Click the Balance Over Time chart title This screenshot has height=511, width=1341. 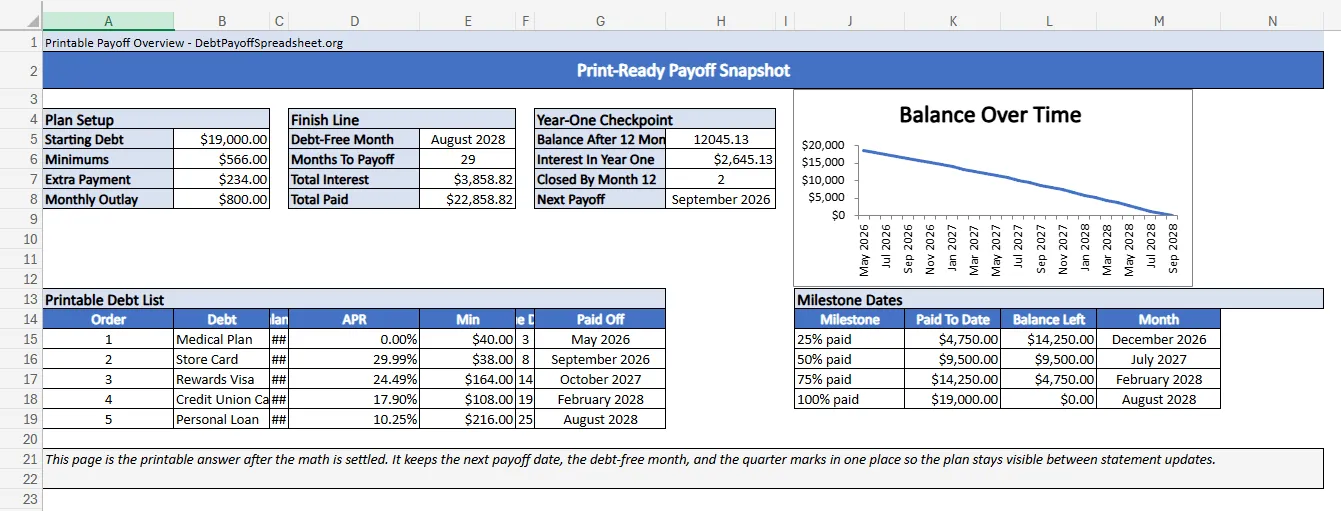click(990, 114)
